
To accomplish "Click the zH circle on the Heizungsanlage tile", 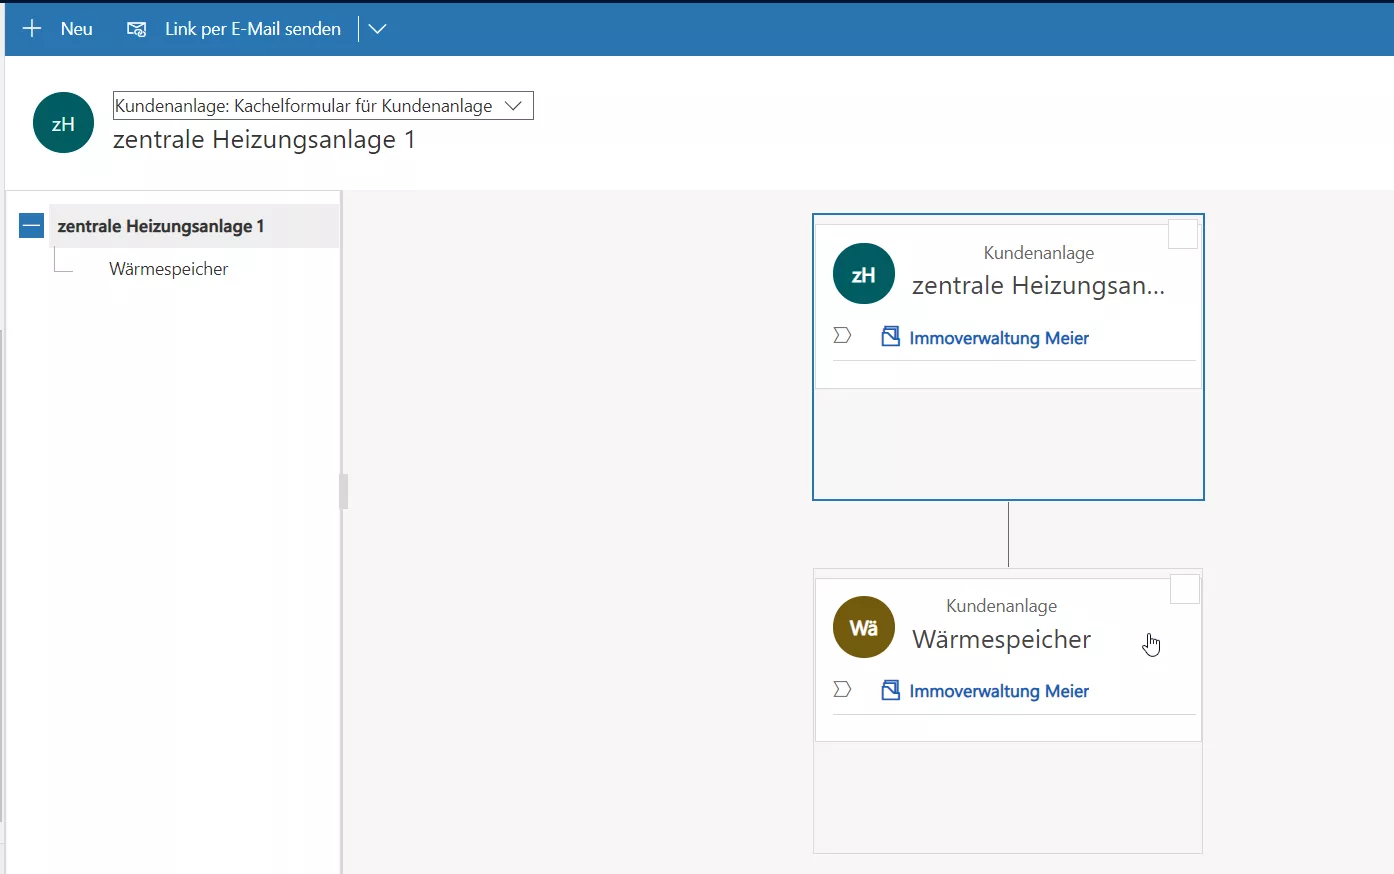I will (x=863, y=274).
